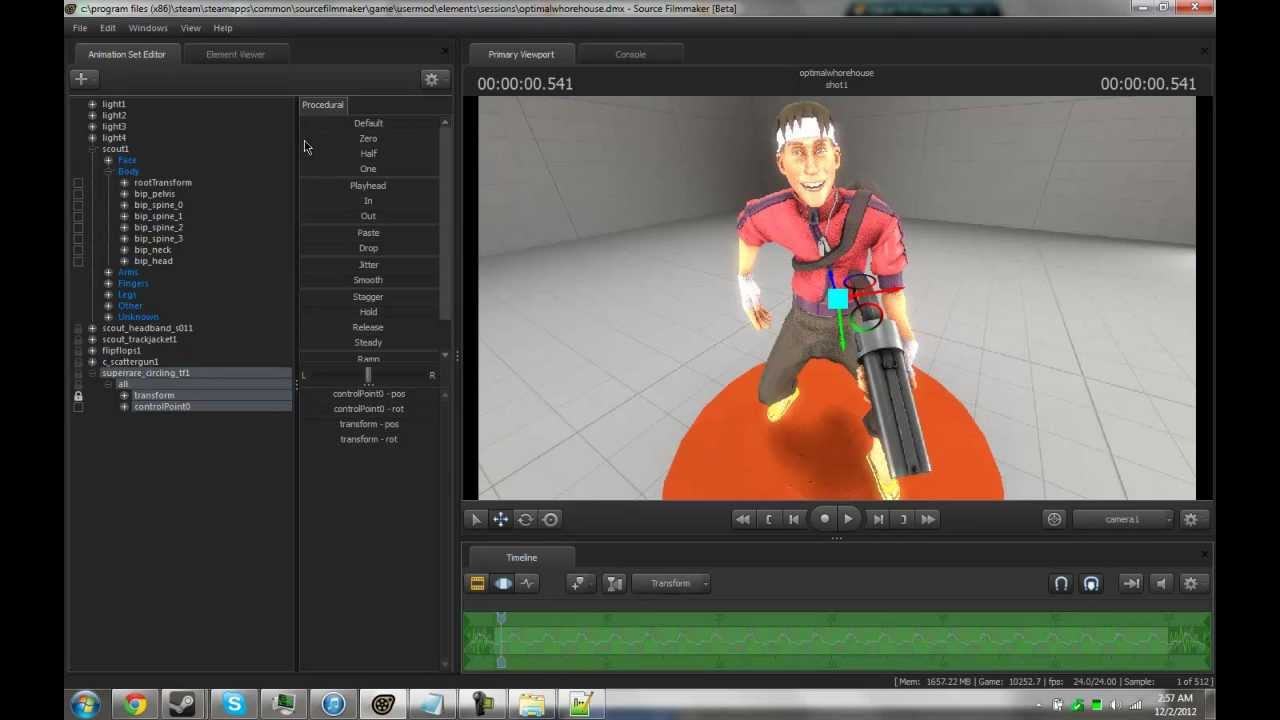Activate the viewport move manipulator tool
The image size is (1280, 720).
500,519
